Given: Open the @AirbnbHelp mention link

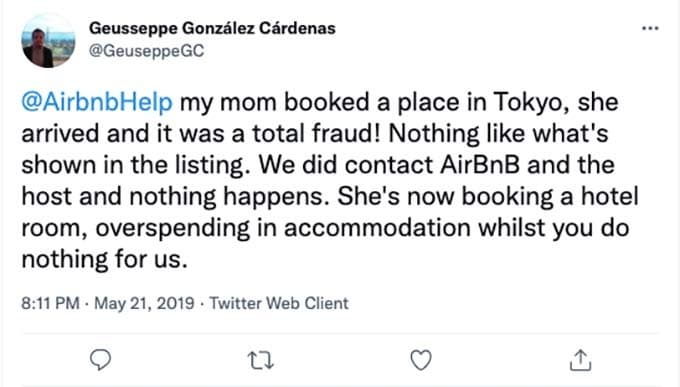Looking at the screenshot, I should coord(97,102).
